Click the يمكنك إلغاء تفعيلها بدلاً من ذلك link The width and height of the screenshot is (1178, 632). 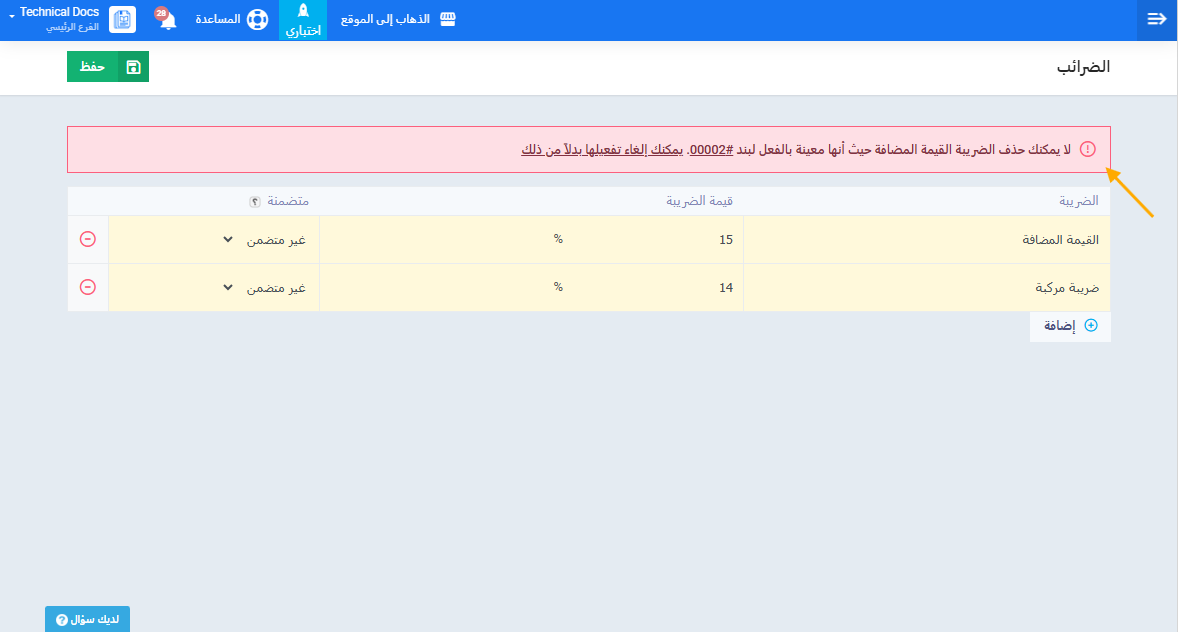[603, 150]
